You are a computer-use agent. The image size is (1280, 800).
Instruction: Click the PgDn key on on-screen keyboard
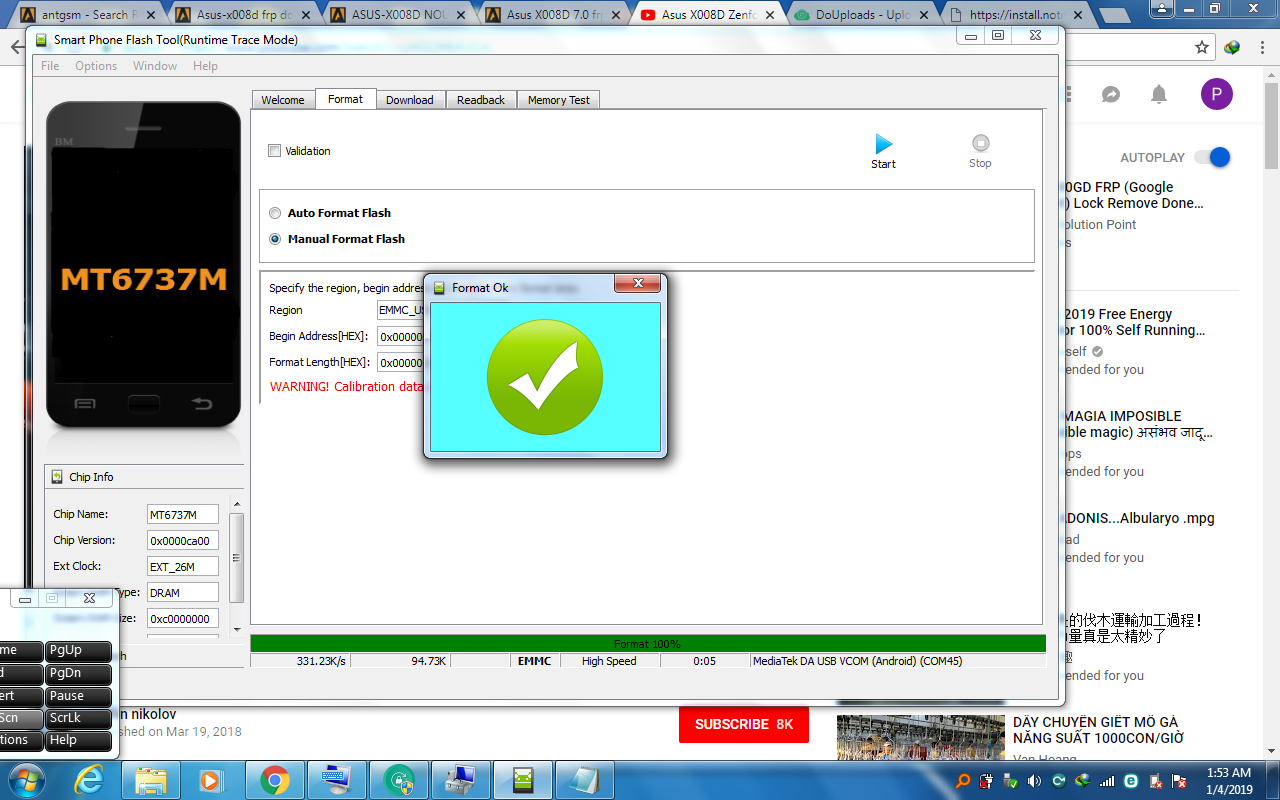click(78, 673)
